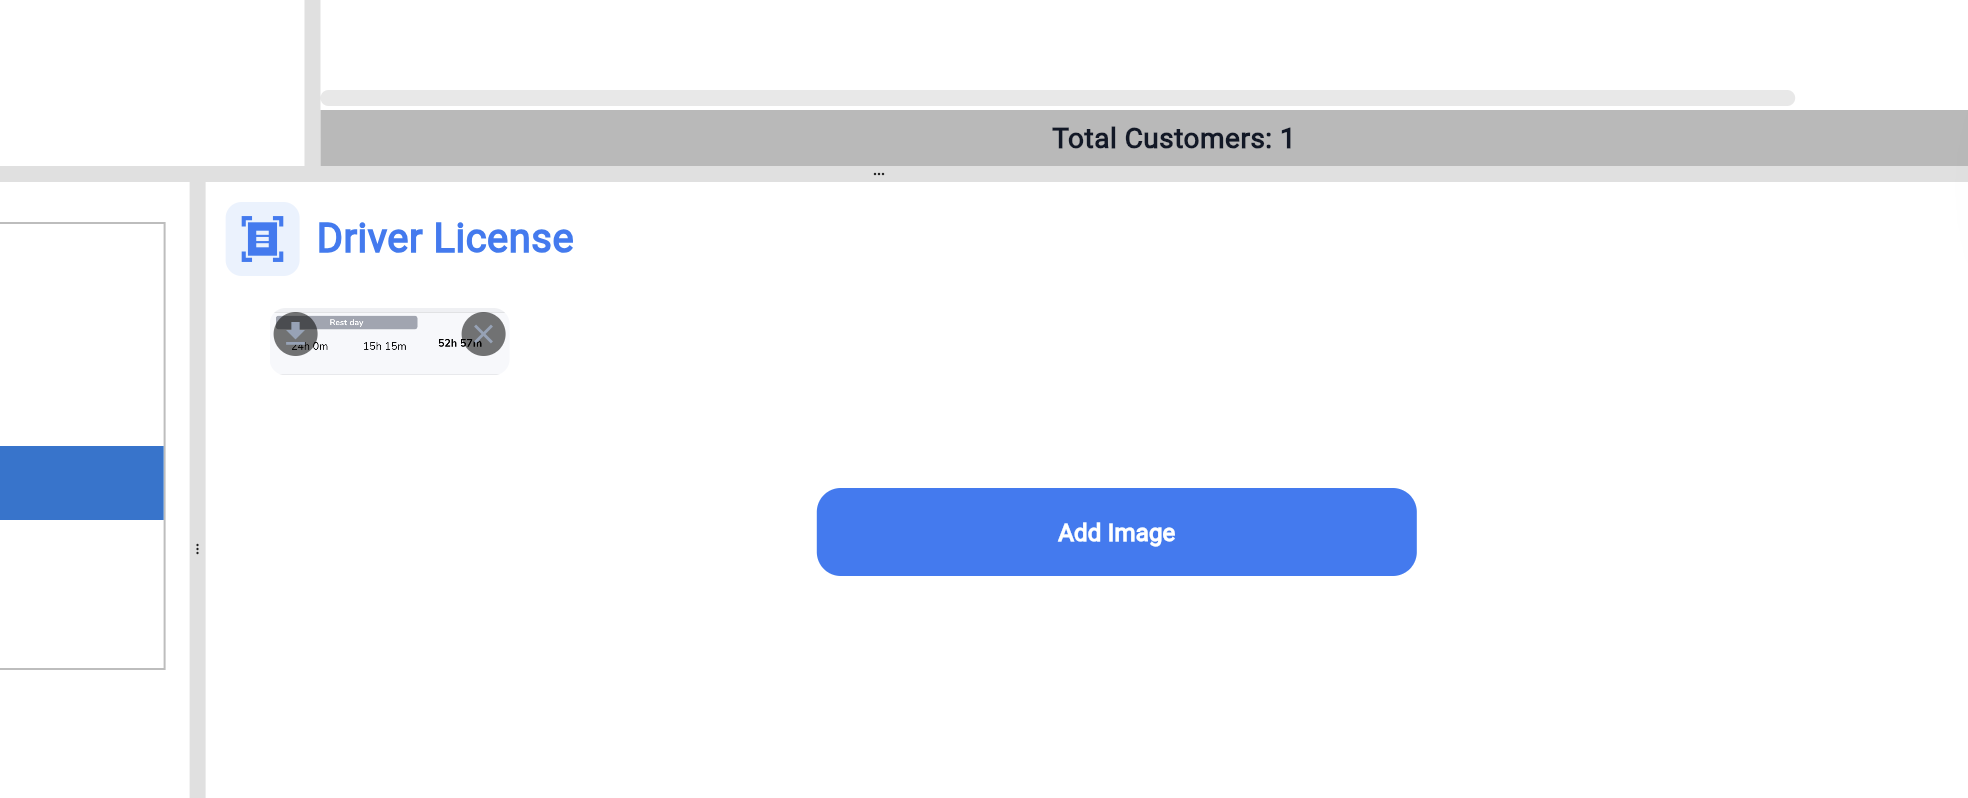This screenshot has width=1968, height=798.
Task: Click the empty top-left white panel
Action: 150,82
